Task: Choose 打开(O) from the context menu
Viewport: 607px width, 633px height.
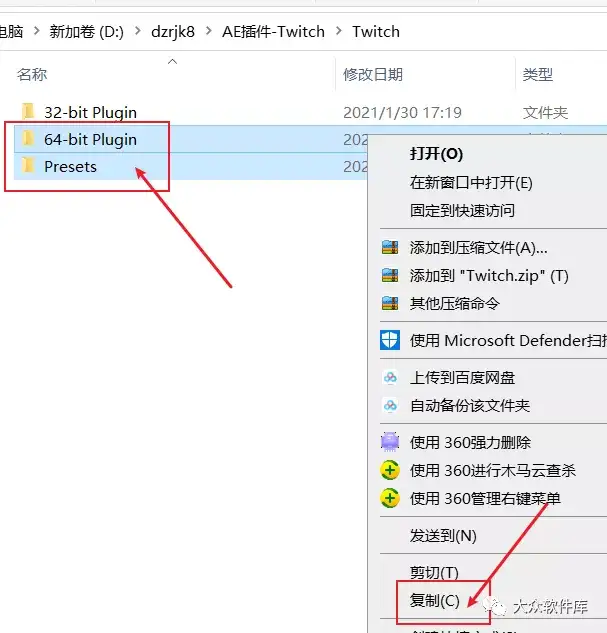Action: click(436, 154)
